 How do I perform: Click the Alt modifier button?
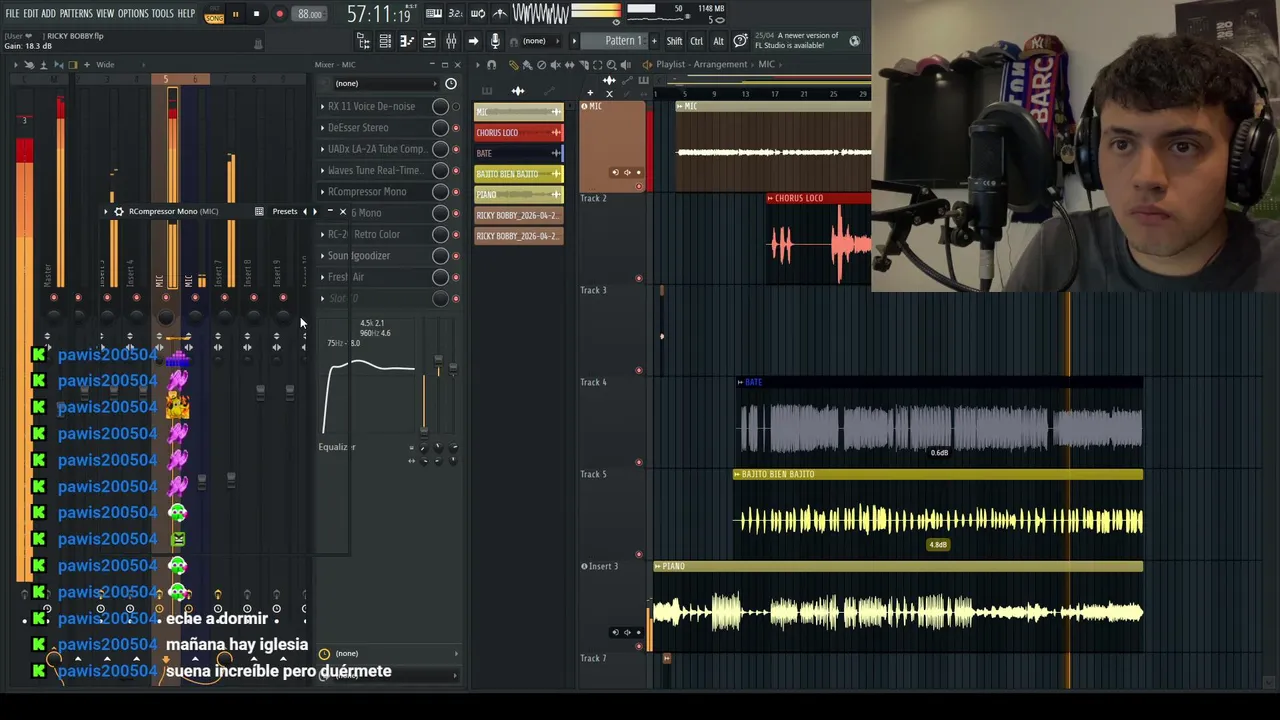[719, 41]
